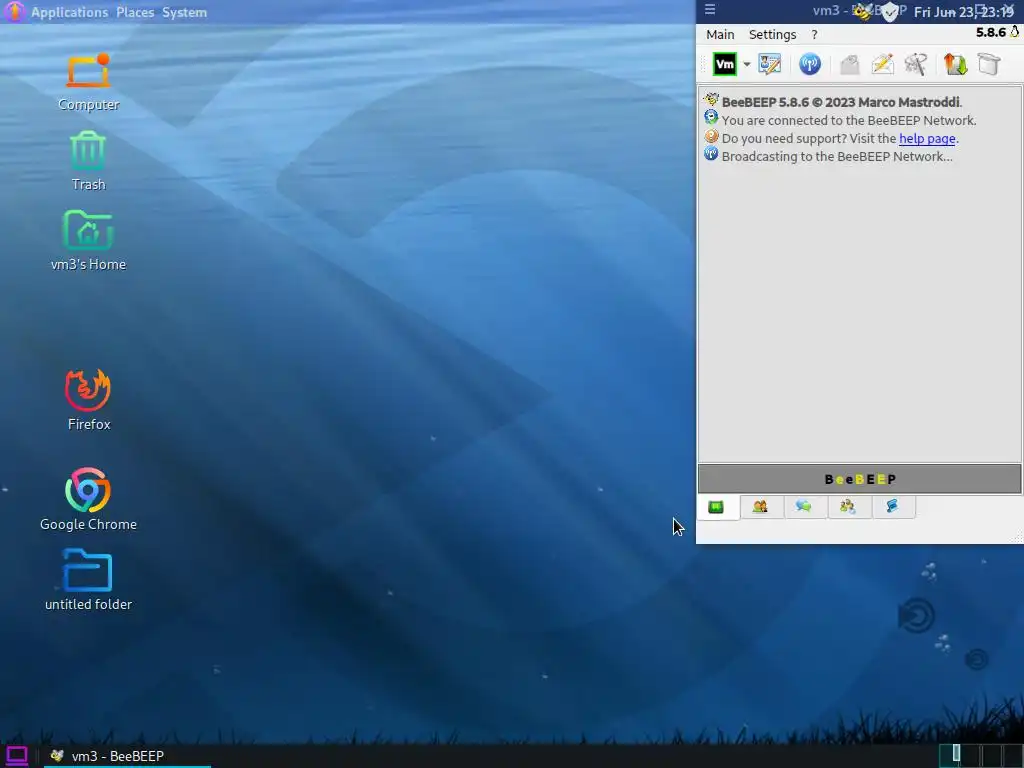Switch to the users tab with two people
This screenshot has height=768, width=1024.
click(x=760, y=507)
